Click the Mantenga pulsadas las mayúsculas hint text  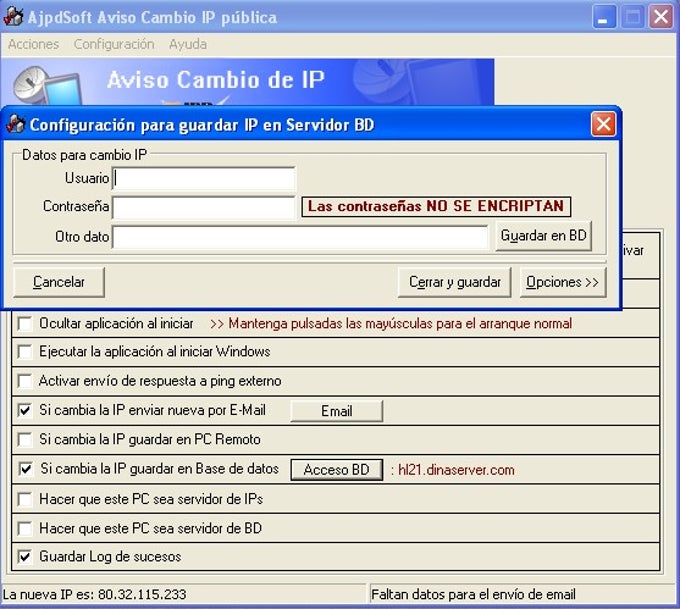tap(400, 324)
